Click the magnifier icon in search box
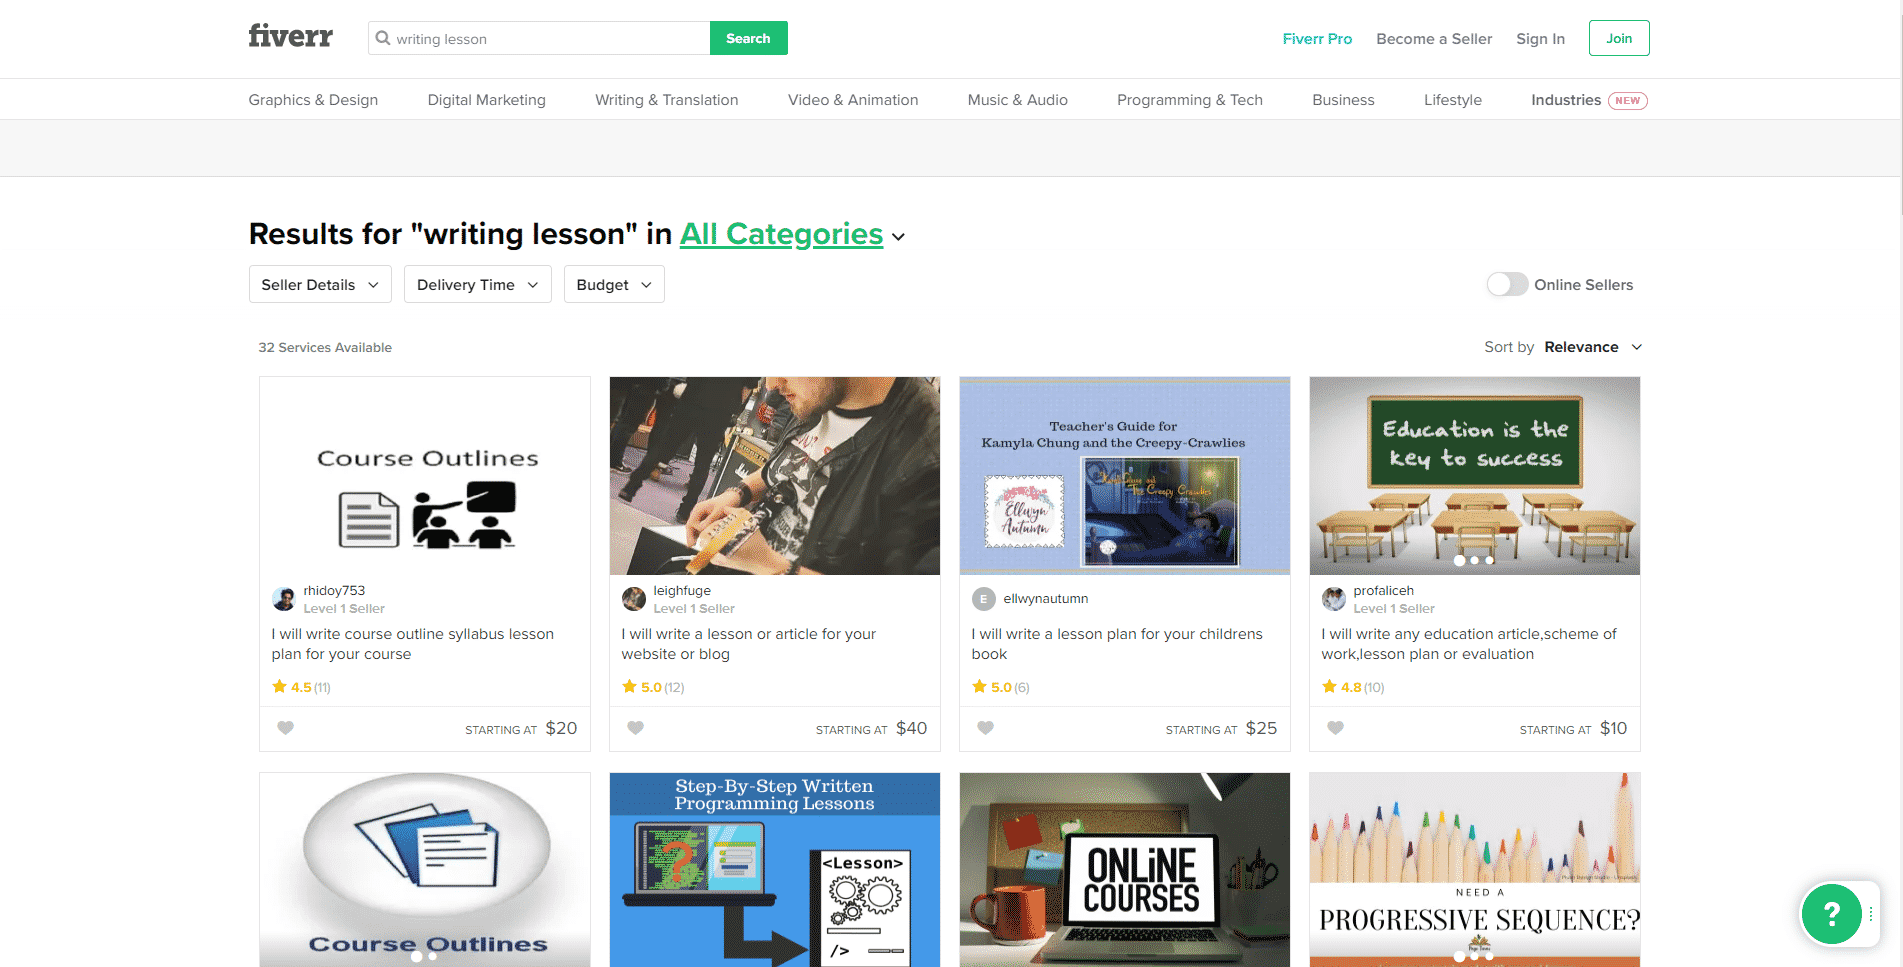The width and height of the screenshot is (1903, 967). coord(383,38)
